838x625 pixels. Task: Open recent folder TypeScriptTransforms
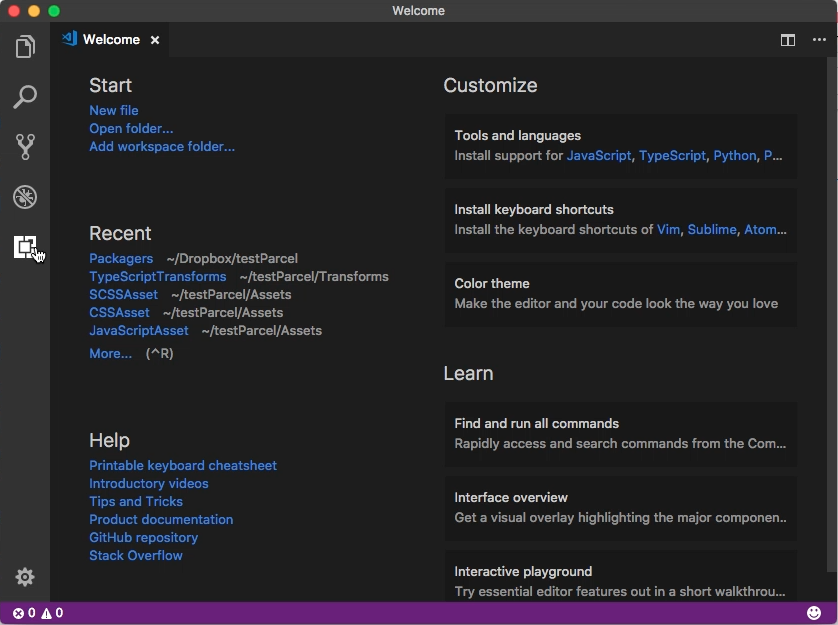pyautogui.click(x=158, y=277)
